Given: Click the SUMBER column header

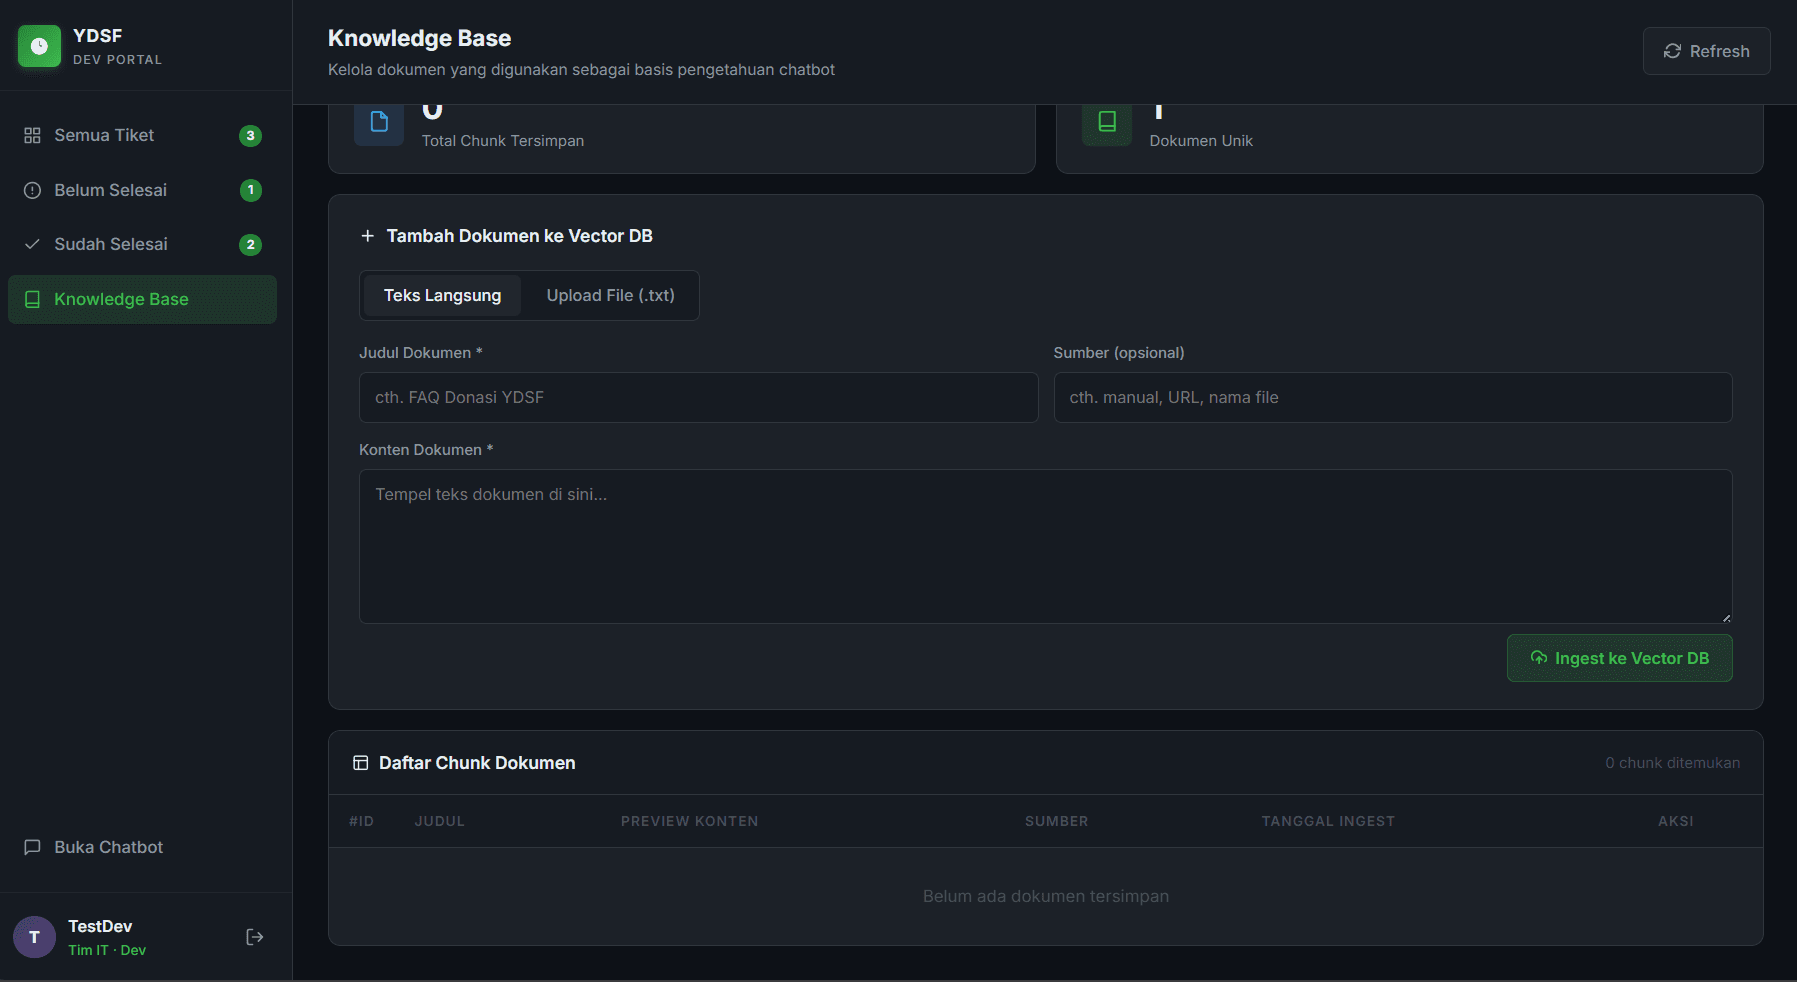Looking at the screenshot, I should pyautogui.click(x=1056, y=821).
